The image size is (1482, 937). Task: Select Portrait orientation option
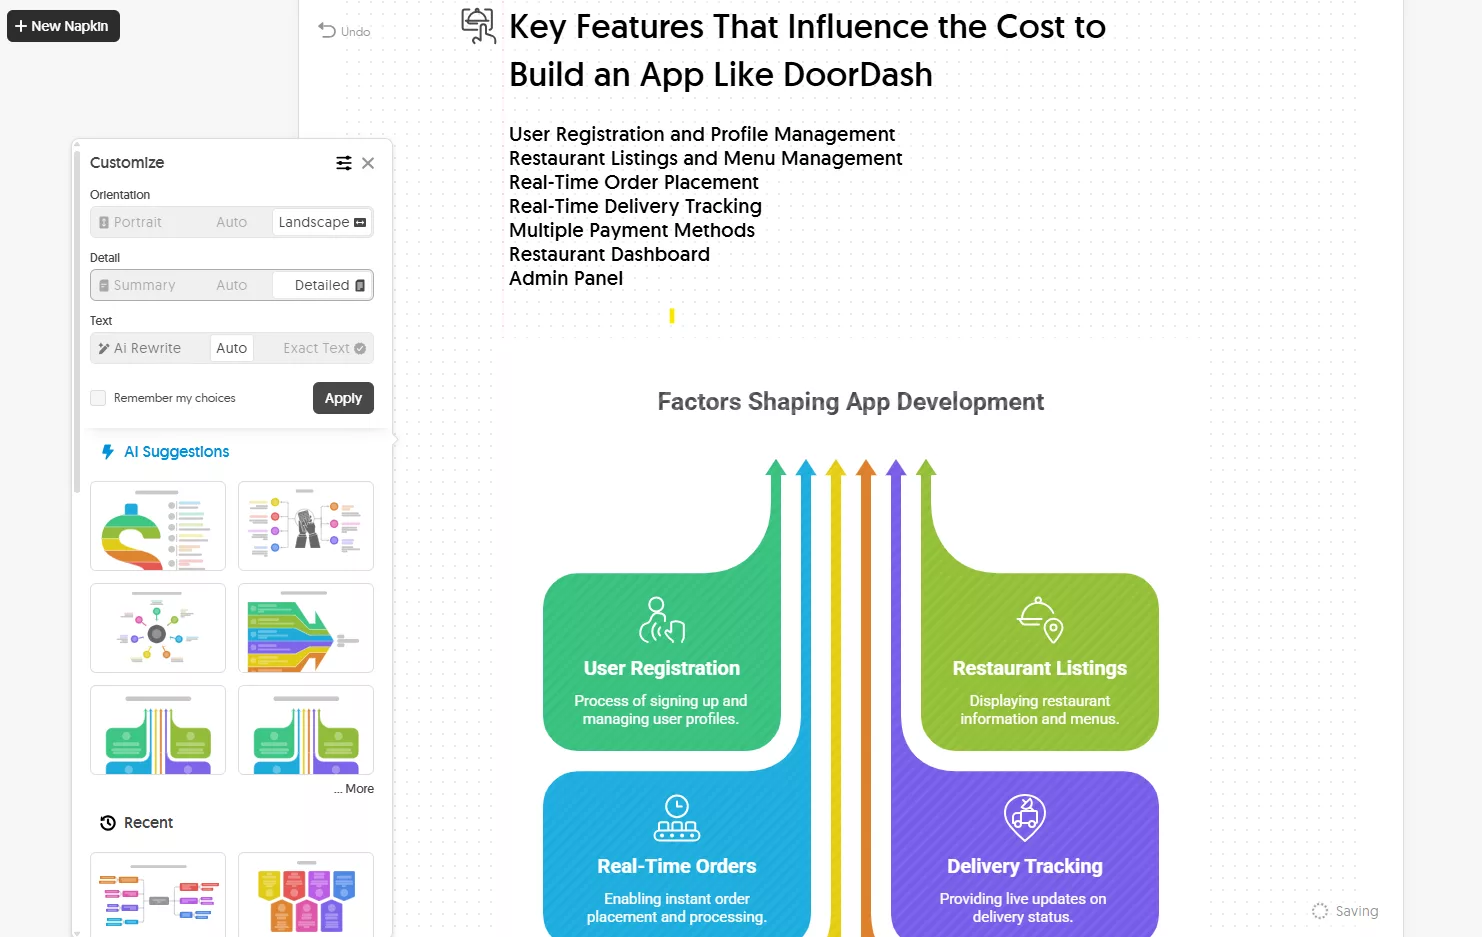click(130, 222)
